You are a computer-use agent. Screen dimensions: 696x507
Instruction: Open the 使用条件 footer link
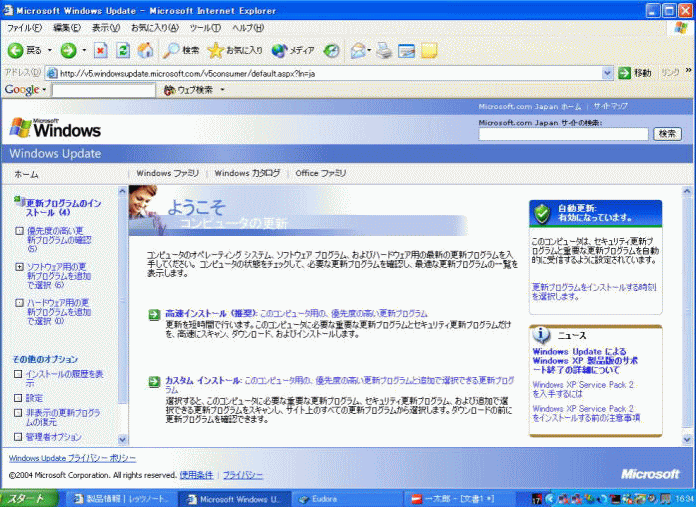click(x=196, y=475)
